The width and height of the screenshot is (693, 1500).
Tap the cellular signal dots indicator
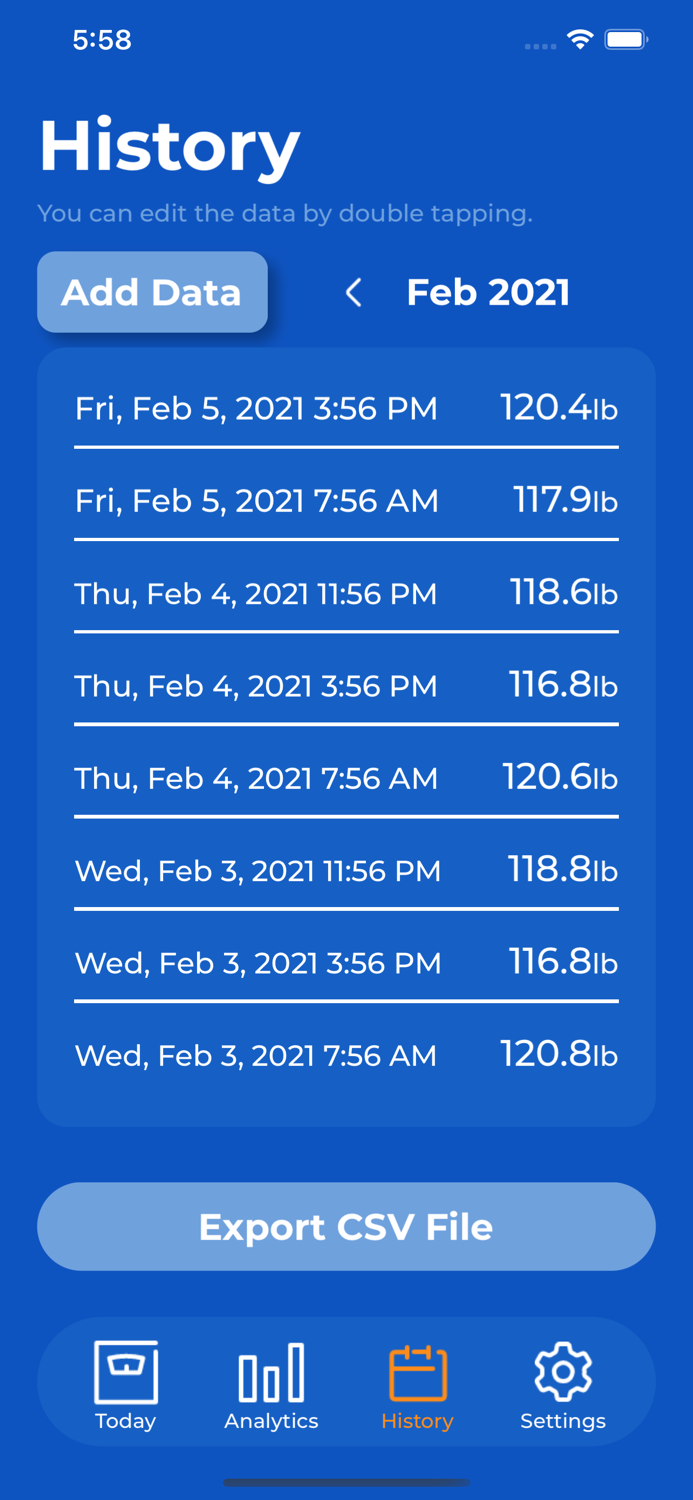(x=538, y=45)
